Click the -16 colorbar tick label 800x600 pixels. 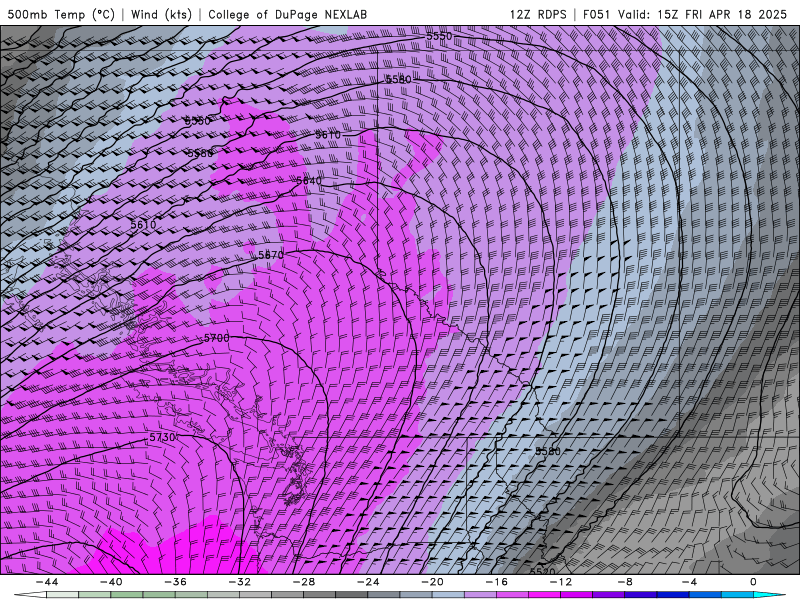496,582
